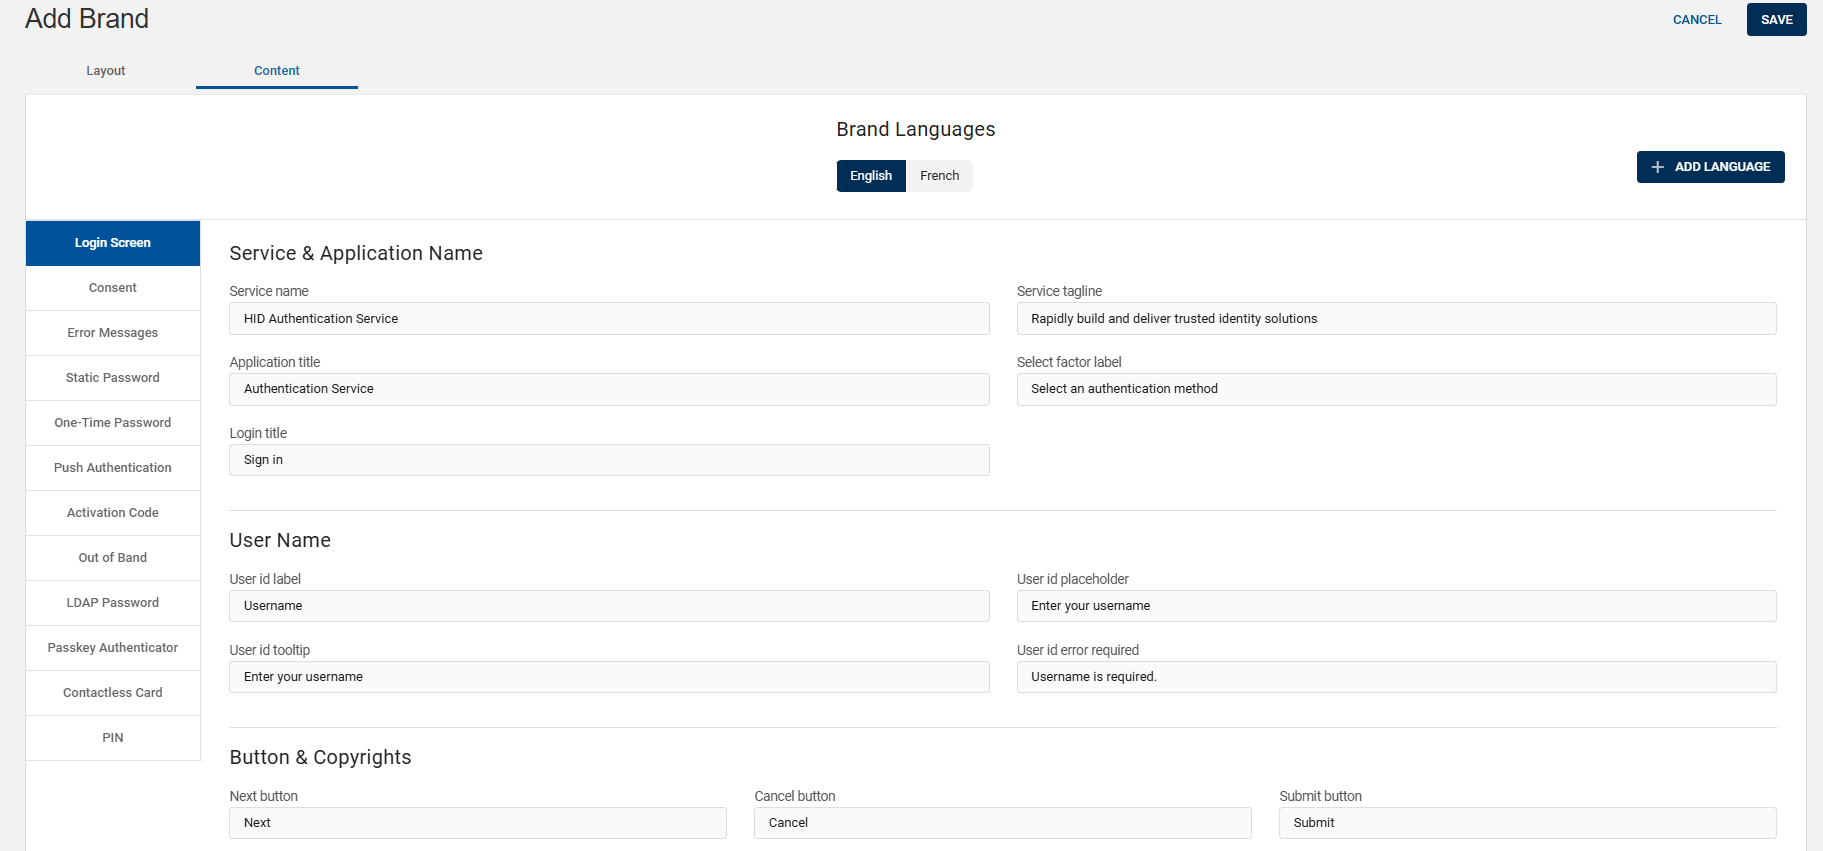Viewport: 1823px width, 851px height.
Task: Select the PIN sidebar item
Action: pos(113,738)
